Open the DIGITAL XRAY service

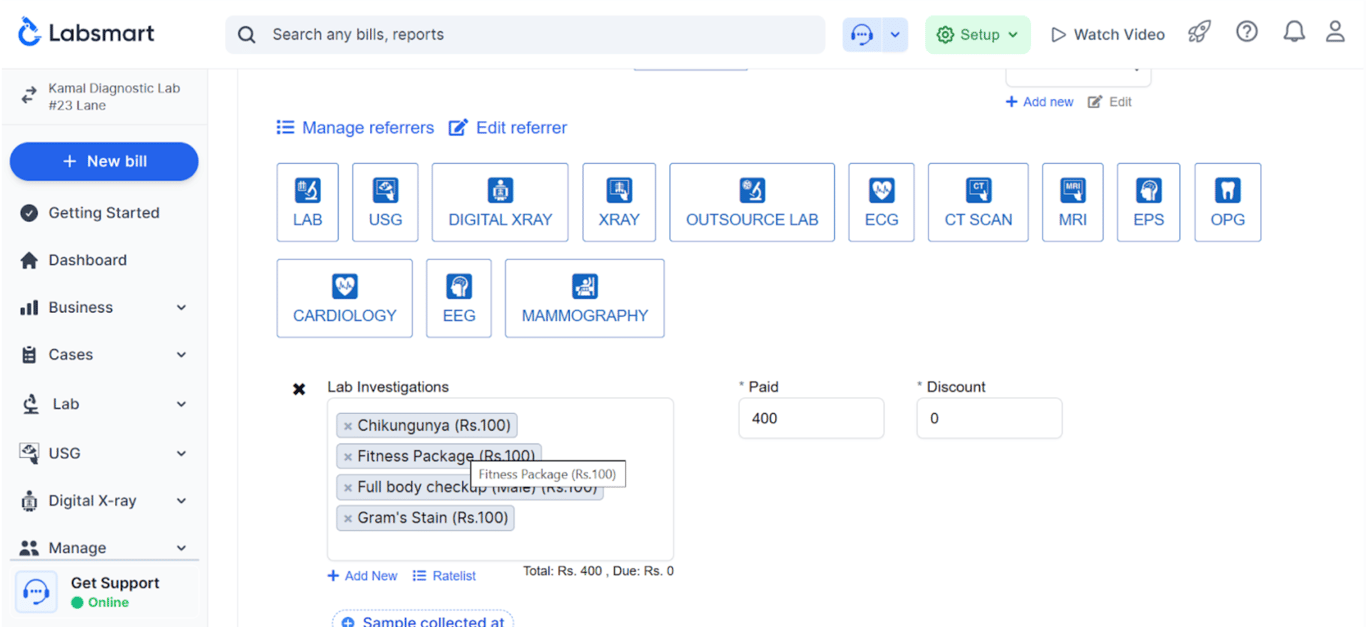[500, 202]
